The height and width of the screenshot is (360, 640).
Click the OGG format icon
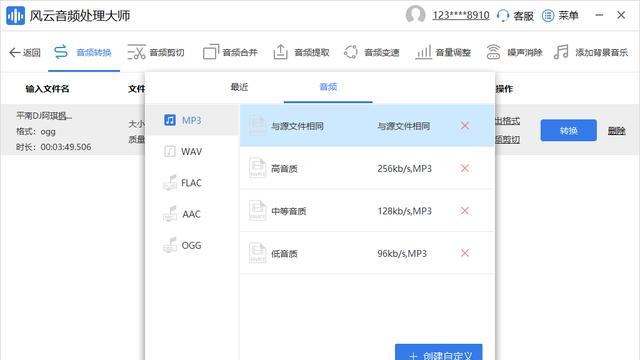click(170, 244)
